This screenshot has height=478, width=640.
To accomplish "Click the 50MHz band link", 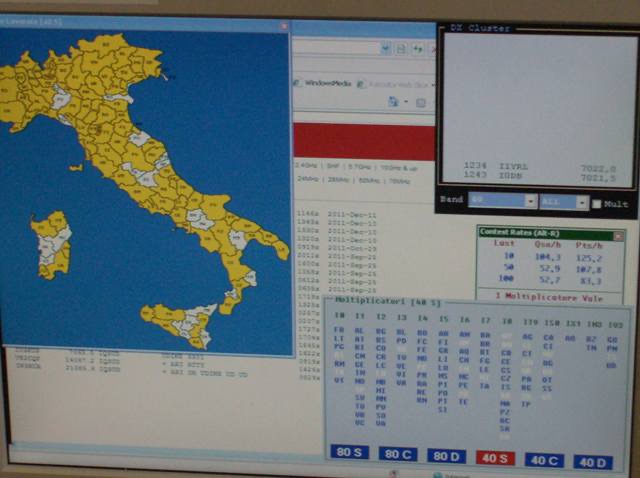I will click(369, 180).
